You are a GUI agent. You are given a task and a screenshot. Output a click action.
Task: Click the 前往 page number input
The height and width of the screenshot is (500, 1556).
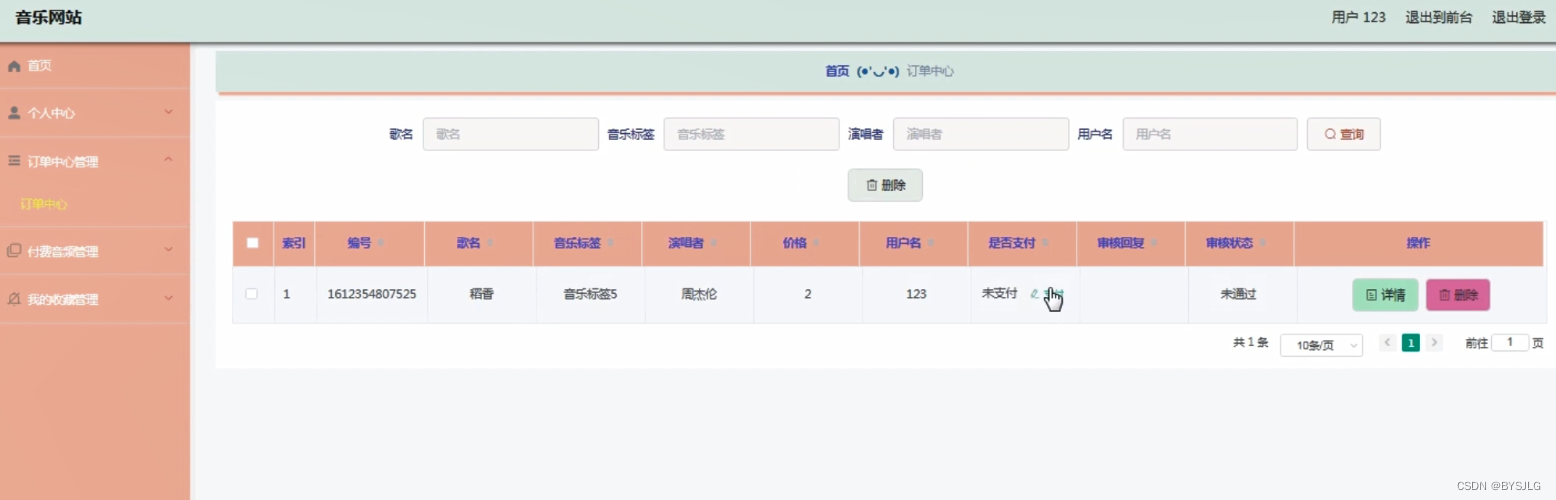click(1510, 343)
